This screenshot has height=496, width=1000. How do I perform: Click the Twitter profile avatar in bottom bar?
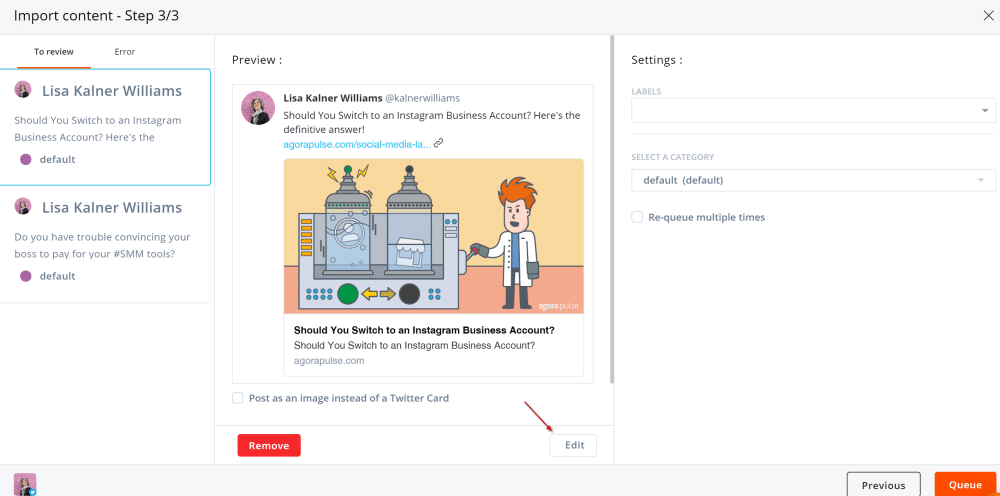[25, 484]
